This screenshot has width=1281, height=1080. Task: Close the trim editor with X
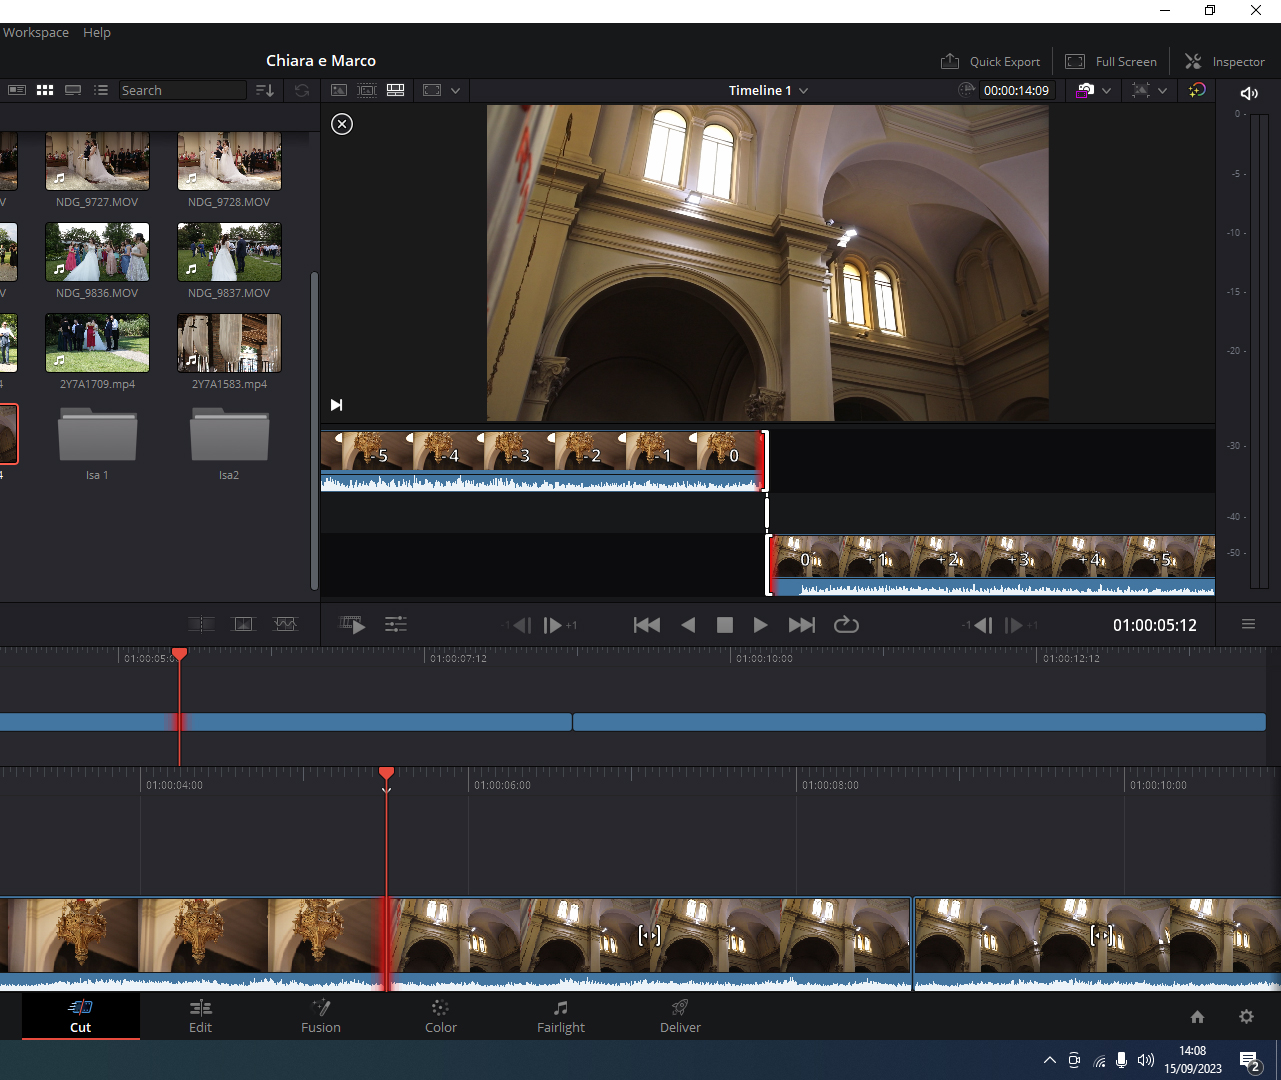[342, 124]
